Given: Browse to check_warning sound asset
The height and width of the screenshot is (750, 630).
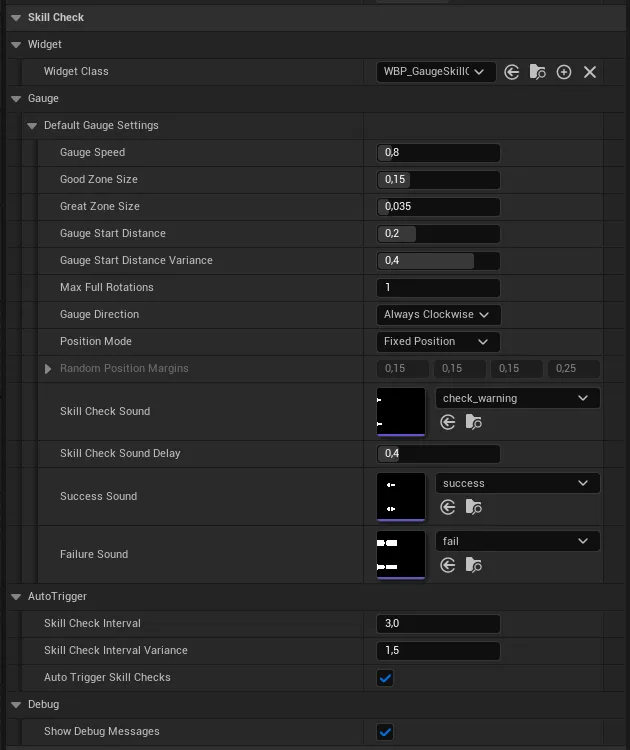Looking at the screenshot, I should 474,422.
